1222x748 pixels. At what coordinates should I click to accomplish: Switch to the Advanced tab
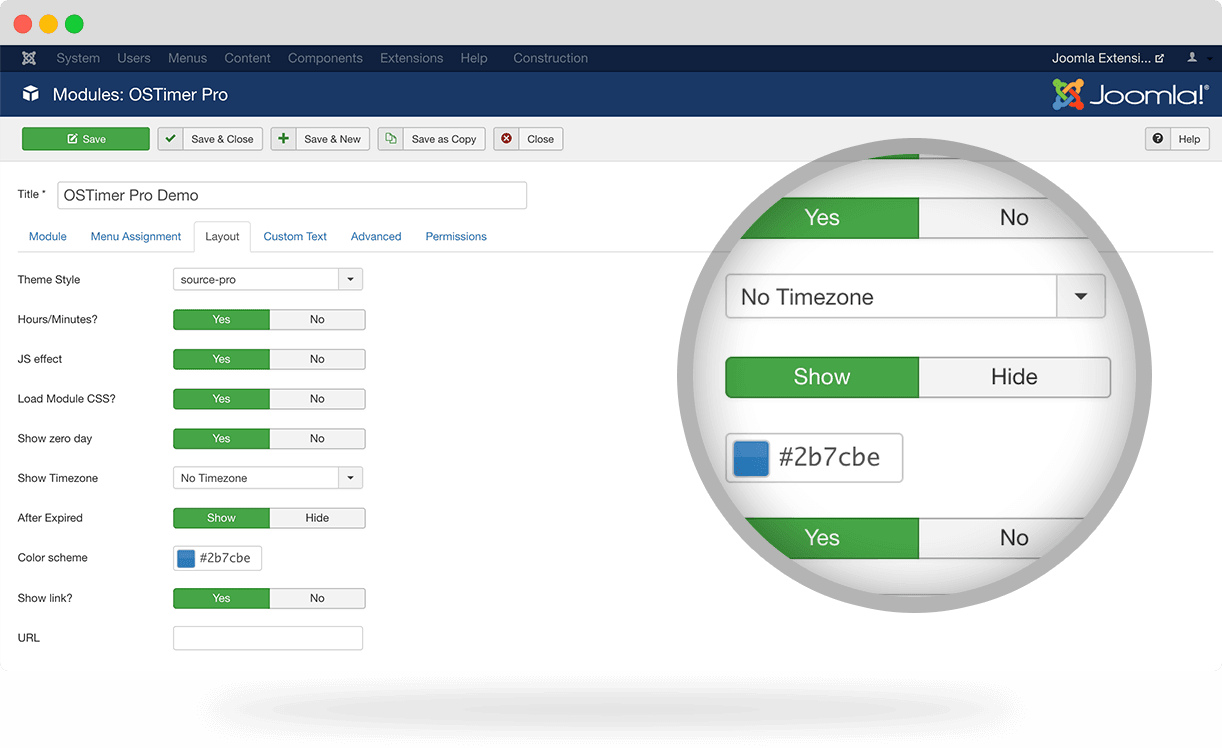click(376, 236)
